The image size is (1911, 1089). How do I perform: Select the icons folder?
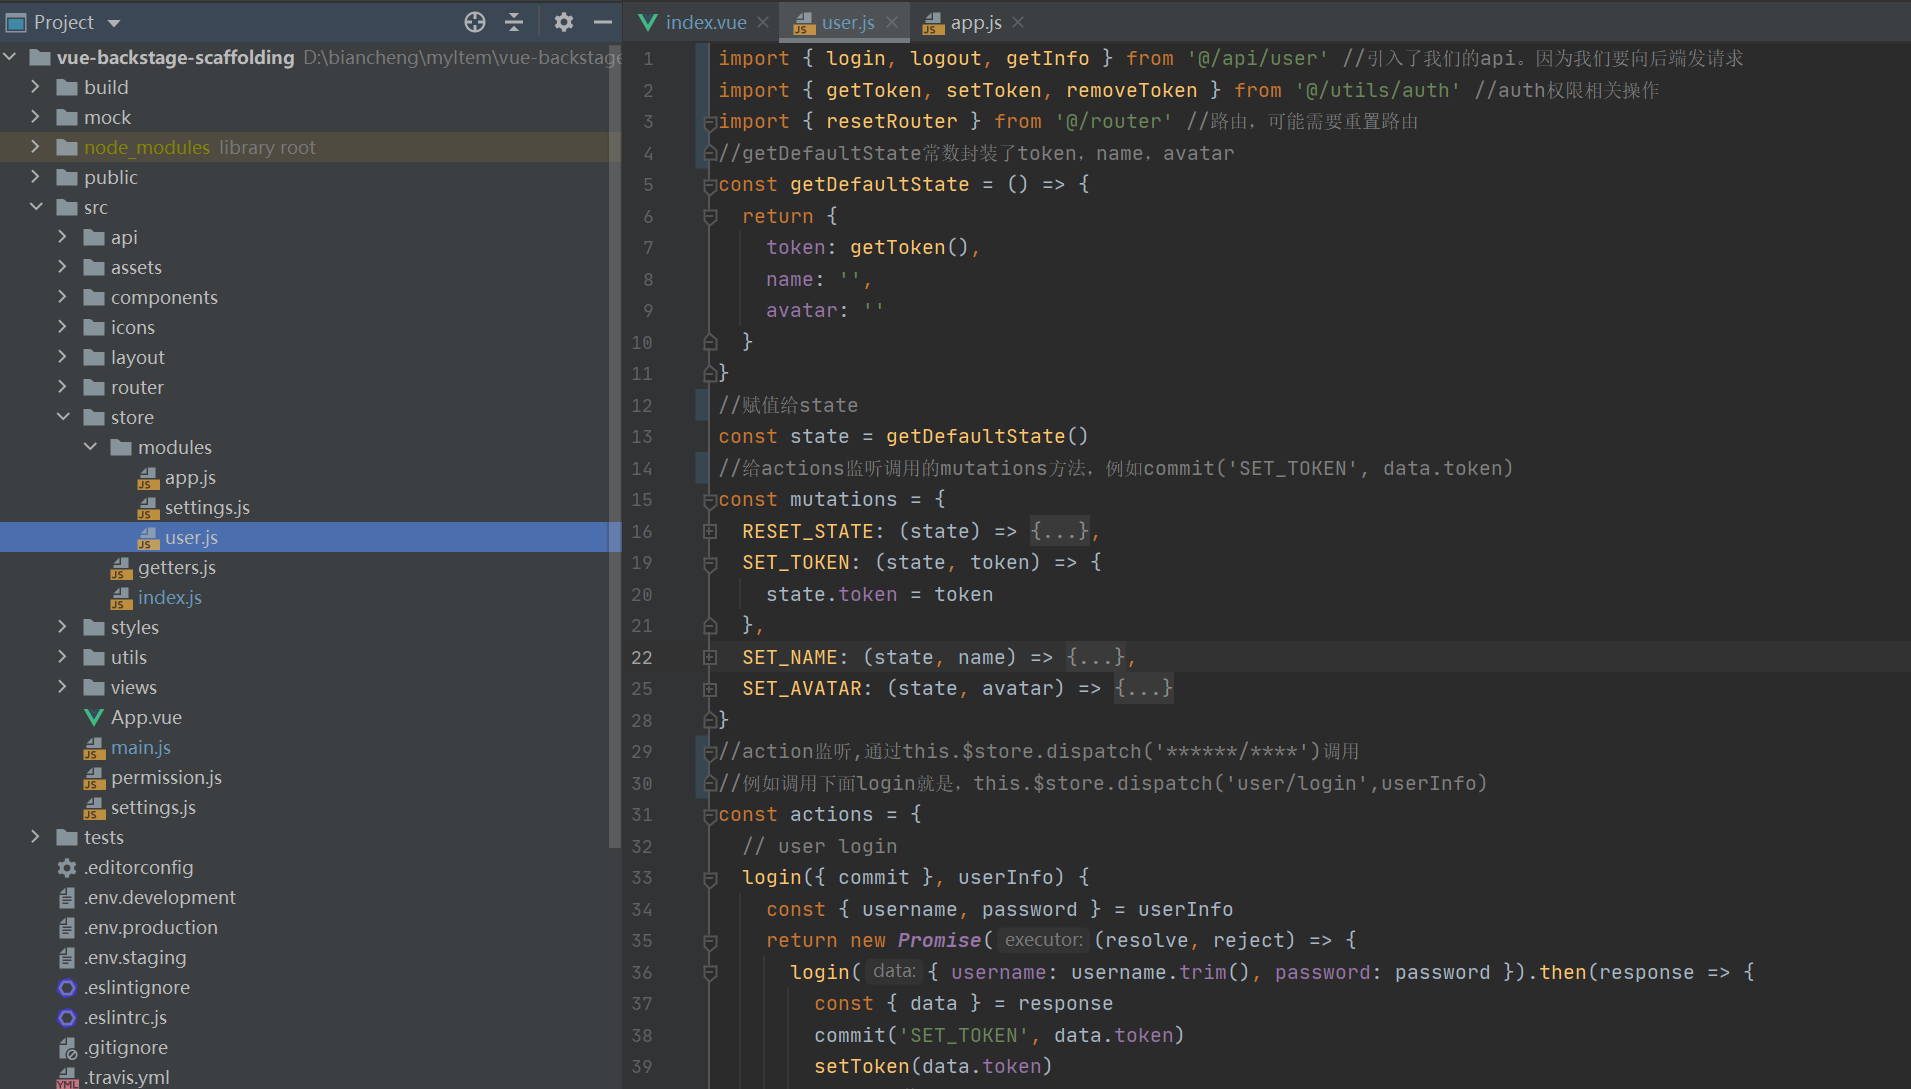pyautogui.click(x=133, y=327)
